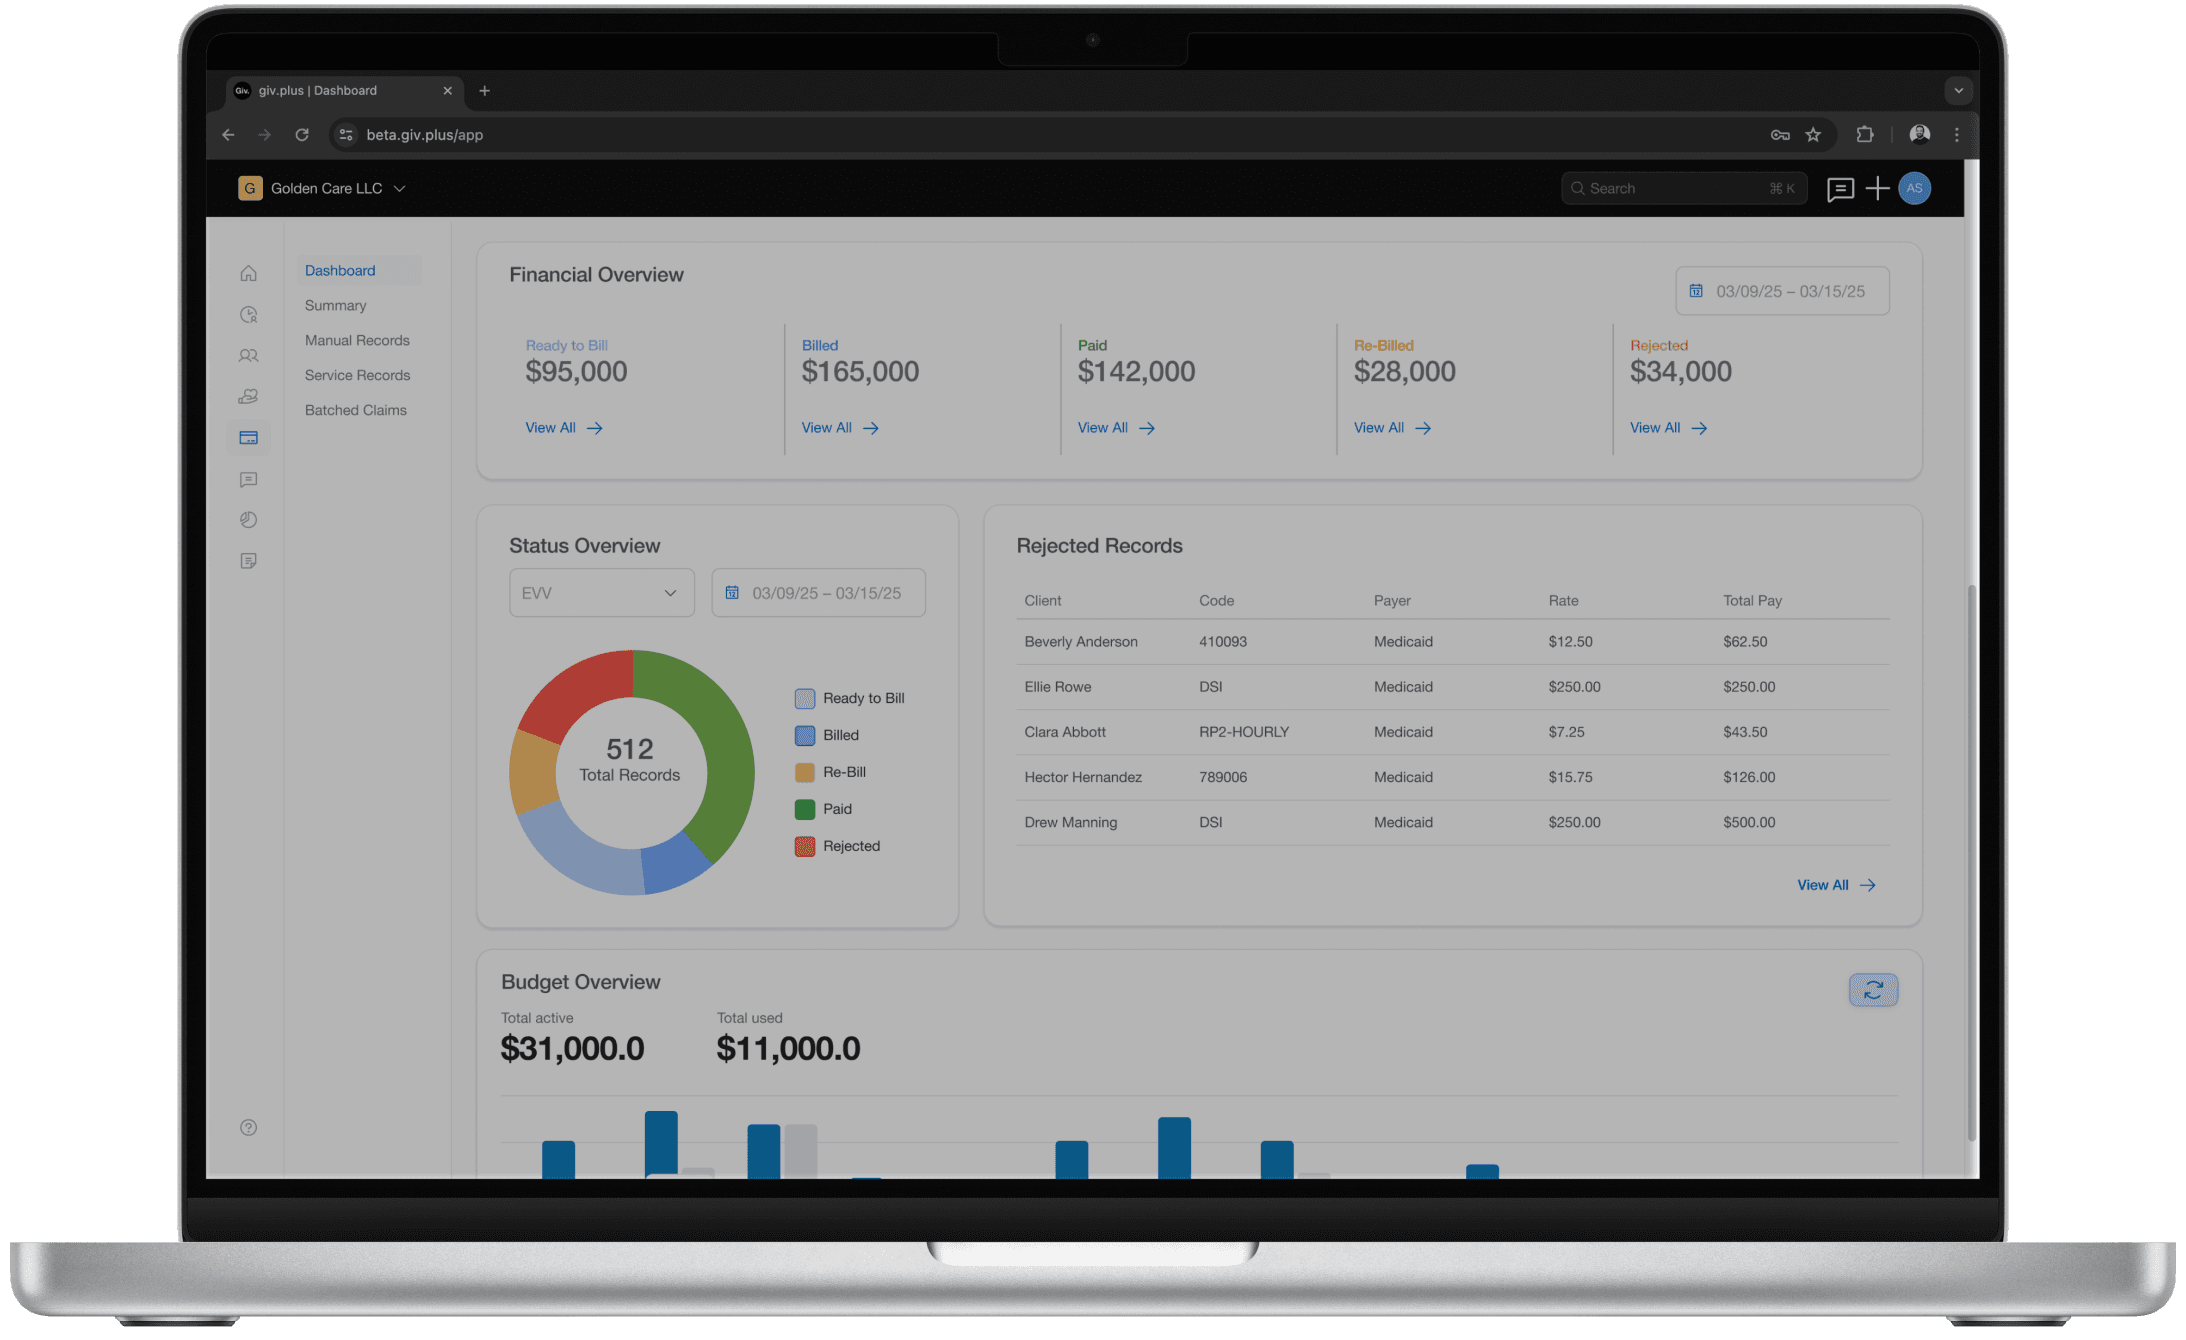2186x1340 pixels.
Task: Click the Paid green legend swatch
Action: (x=804, y=809)
